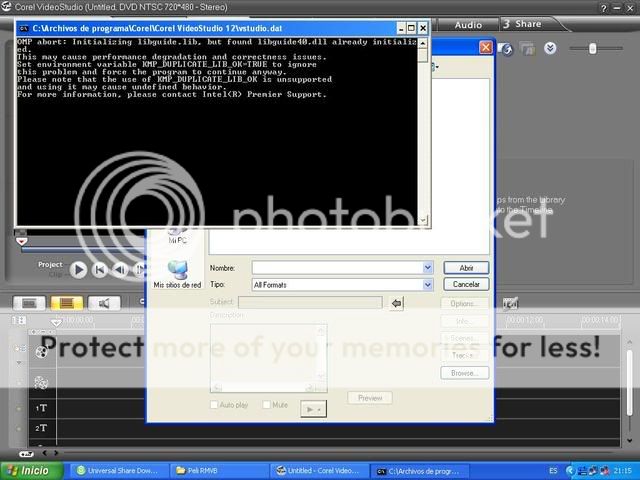
Task: Click the timeline playhead marker
Action: 56,323
